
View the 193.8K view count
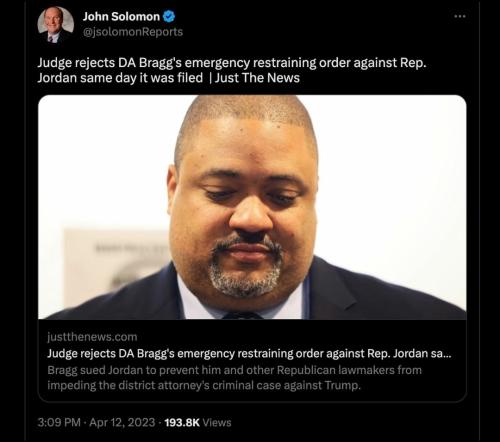point(182,422)
